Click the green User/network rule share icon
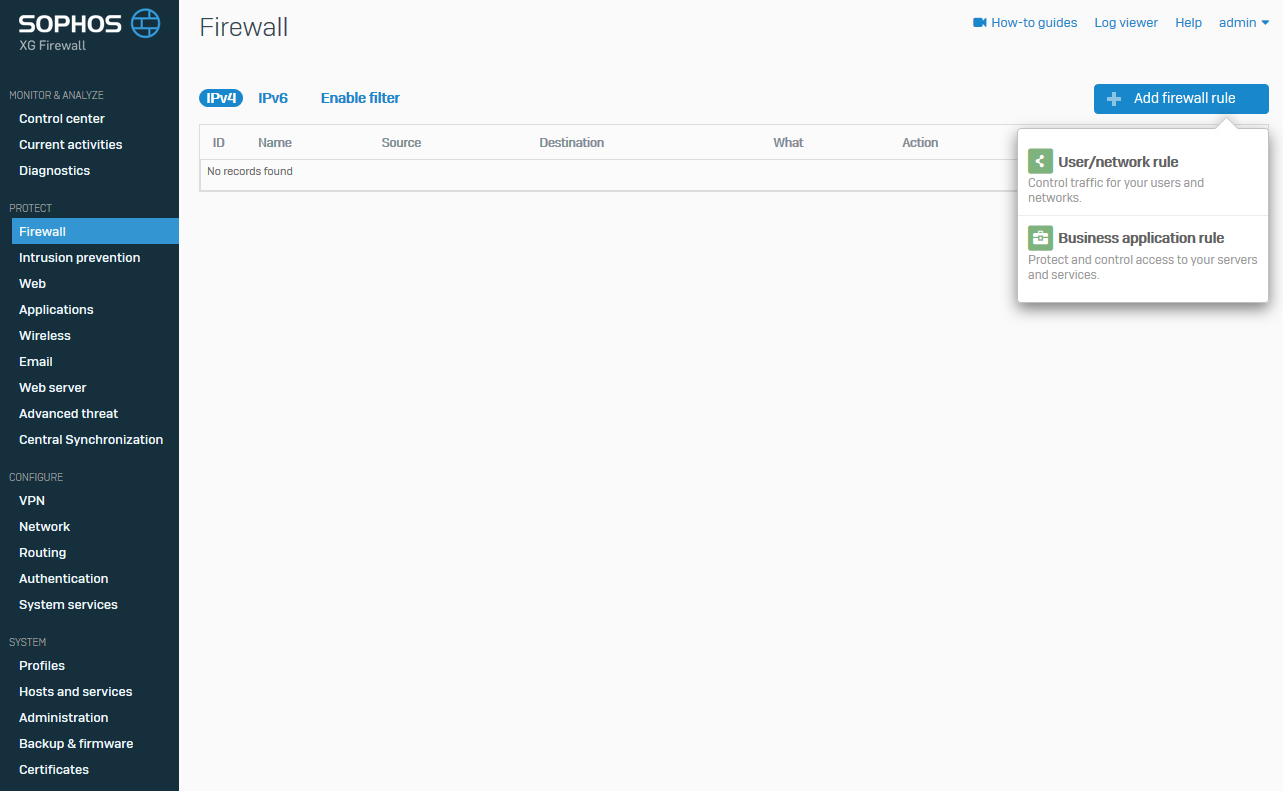This screenshot has width=1283, height=791. 1040,161
